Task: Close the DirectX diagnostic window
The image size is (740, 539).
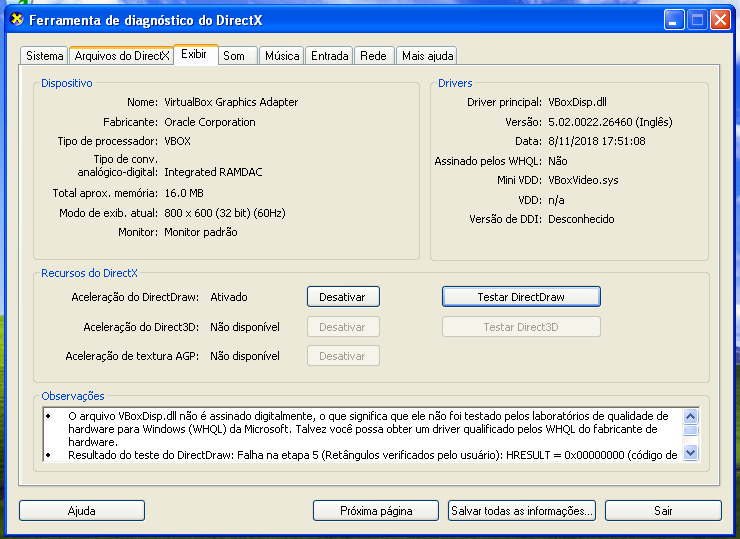Action: tap(720, 20)
